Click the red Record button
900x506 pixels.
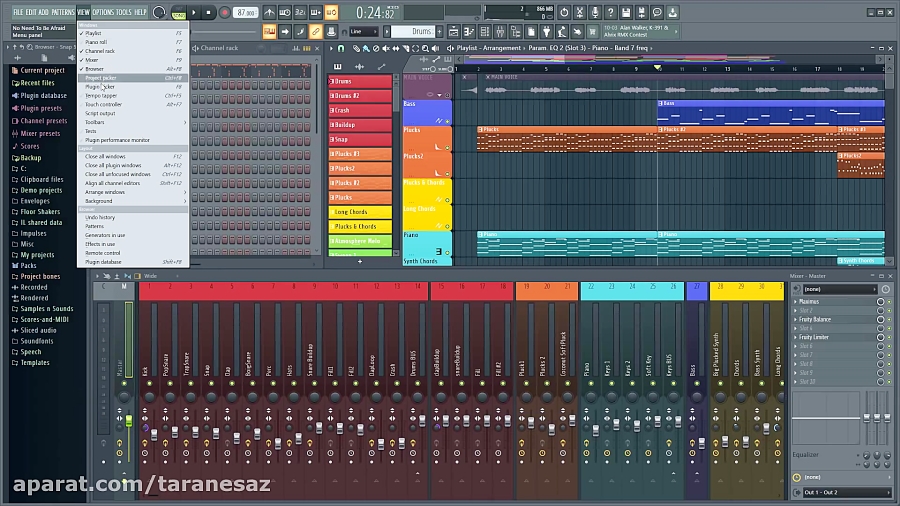(x=224, y=12)
